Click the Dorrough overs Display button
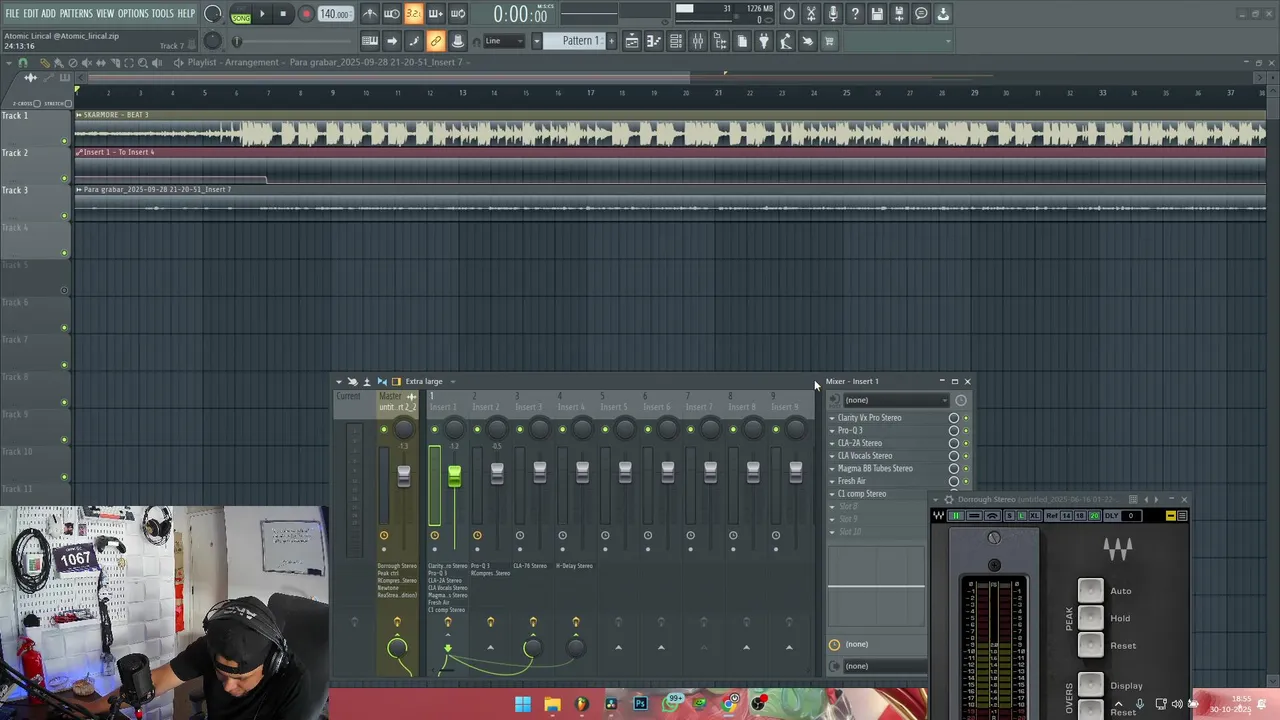The height and width of the screenshot is (720, 1280). point(1091,685)
